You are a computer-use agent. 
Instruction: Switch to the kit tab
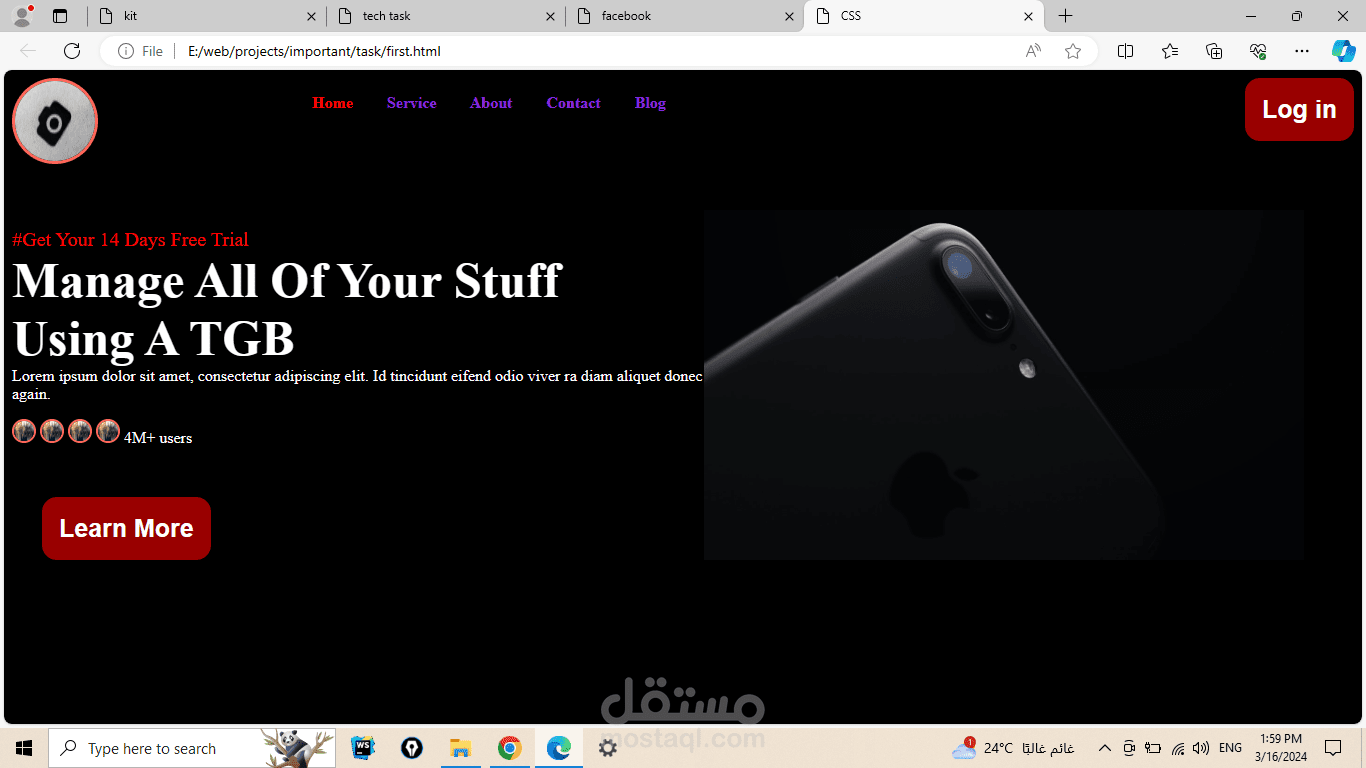[x=206, y=16]
